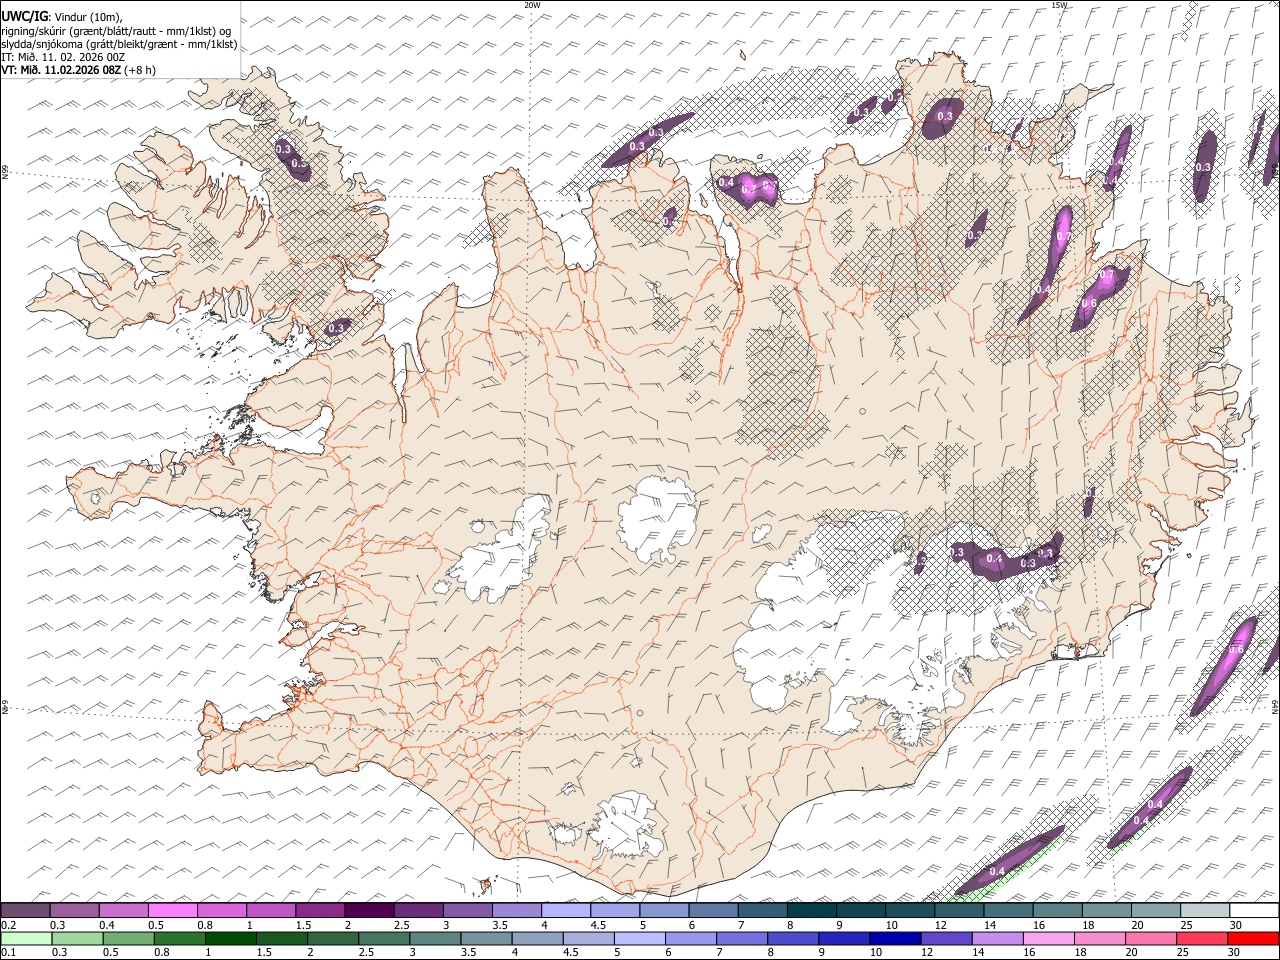Viewport: 1280px width, 960px height.
Task: Pick dark violet top-row swatch between 1.5 and 2
Action: [x=320, y=911]
